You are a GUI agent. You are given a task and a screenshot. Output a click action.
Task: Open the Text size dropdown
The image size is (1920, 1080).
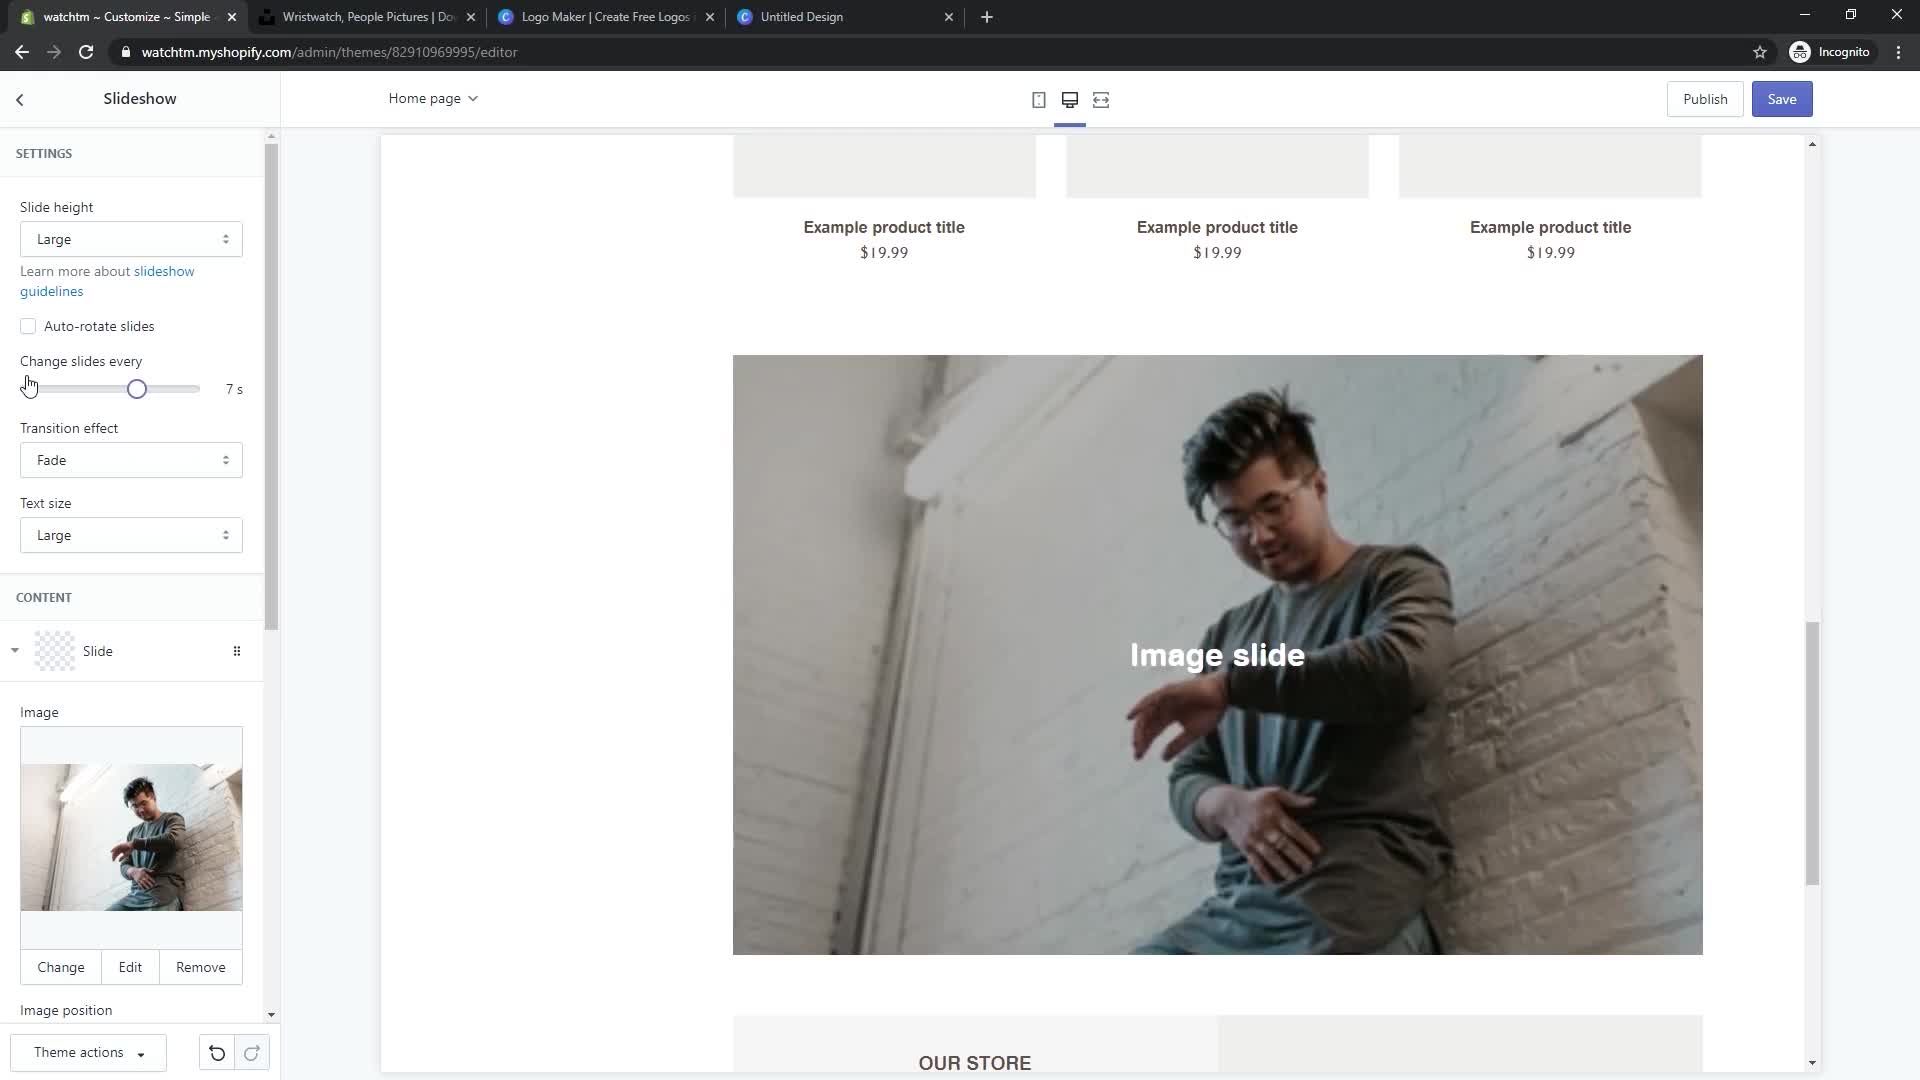tap(131, 535)
